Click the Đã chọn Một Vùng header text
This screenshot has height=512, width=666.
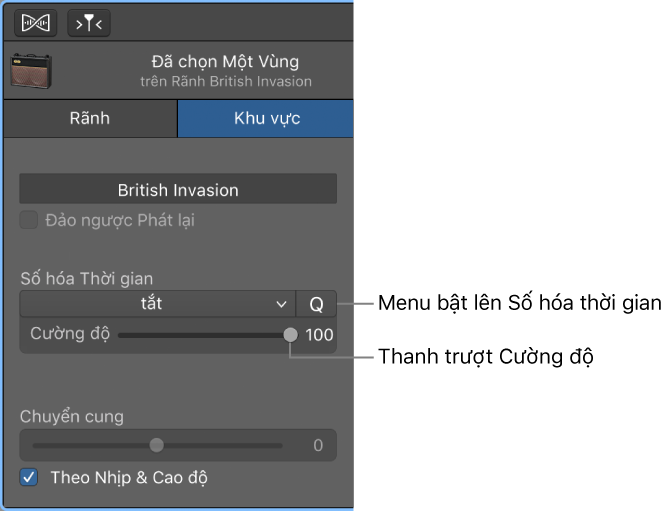click(x=225, y=62)
